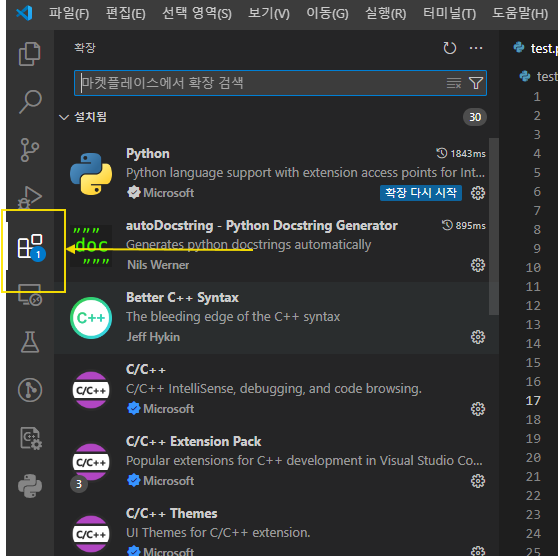Viewport: 558px width, 556px height.
Task: Click the Python extension logo thumbnail
Action: tap(91, 174)
